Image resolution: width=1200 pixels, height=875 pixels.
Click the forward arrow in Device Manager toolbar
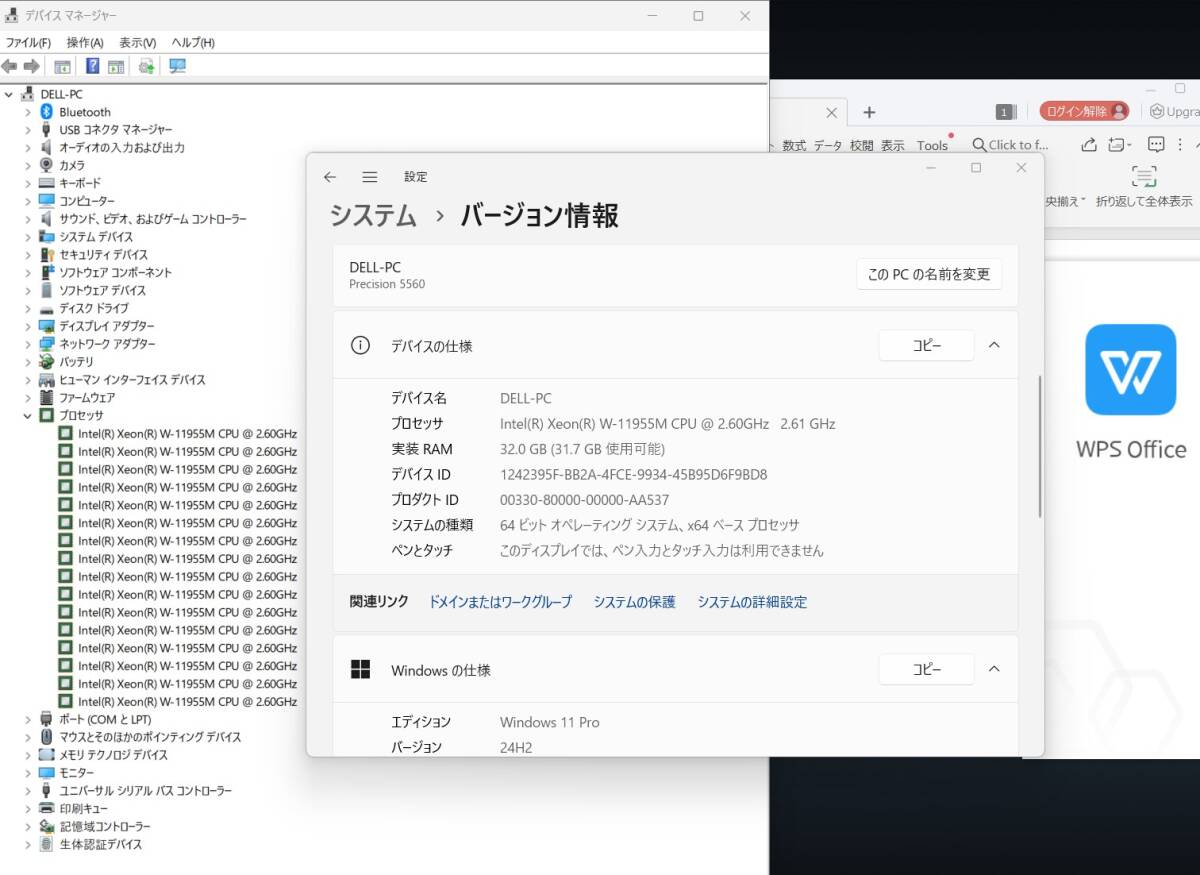click(x=31, y=66)
